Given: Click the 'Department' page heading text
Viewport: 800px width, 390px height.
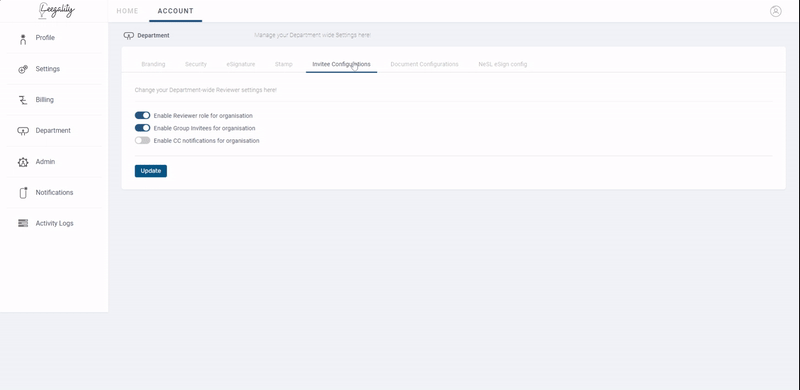Looking at the screenshot, I should [x=154, y=36].
